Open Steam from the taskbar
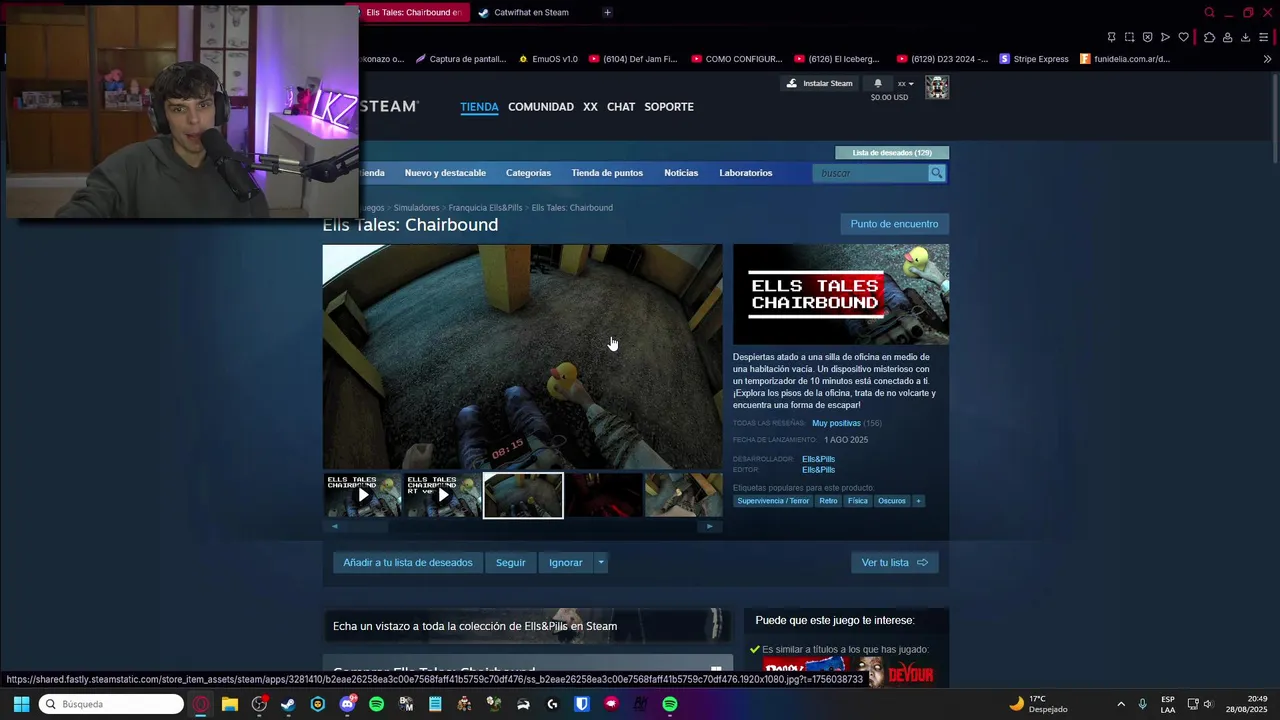 click(288, 704)
